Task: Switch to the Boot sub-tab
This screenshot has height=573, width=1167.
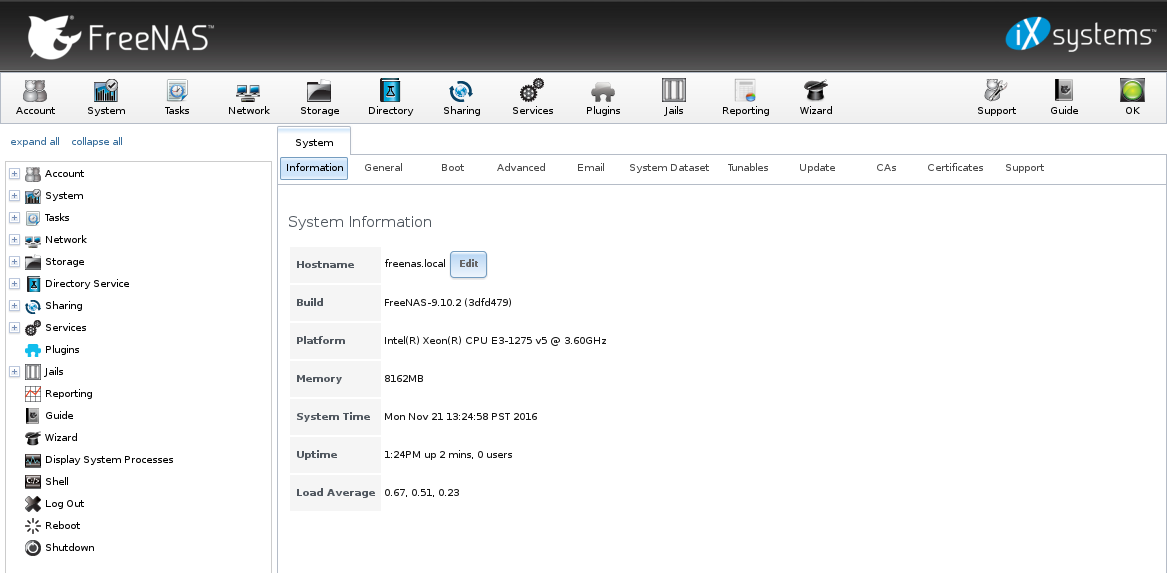Action: coord(453,168)
